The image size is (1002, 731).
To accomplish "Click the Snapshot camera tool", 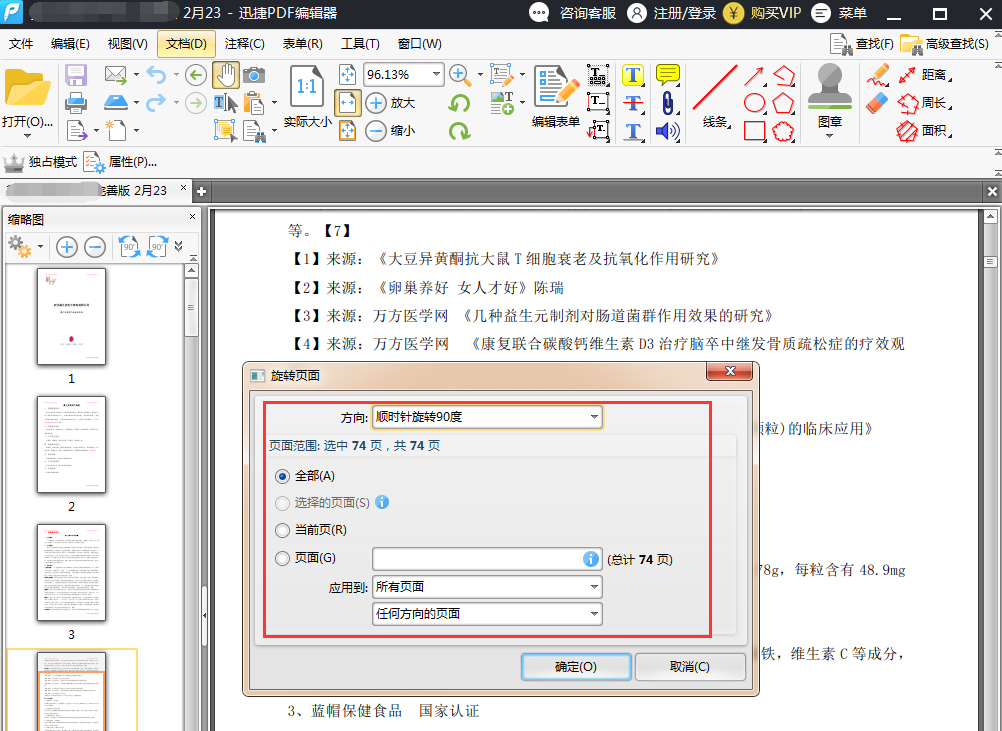I will (254, 75).
